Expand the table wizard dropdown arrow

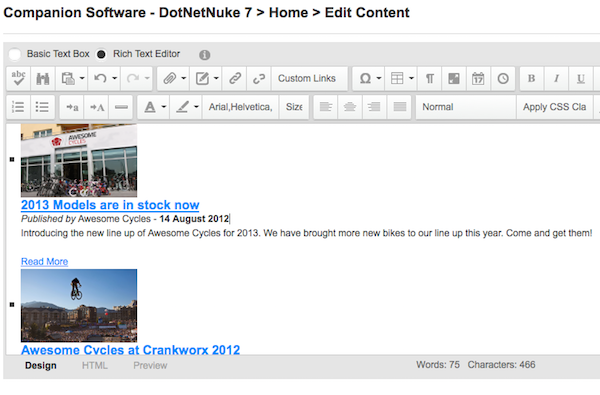click(411, 78)
